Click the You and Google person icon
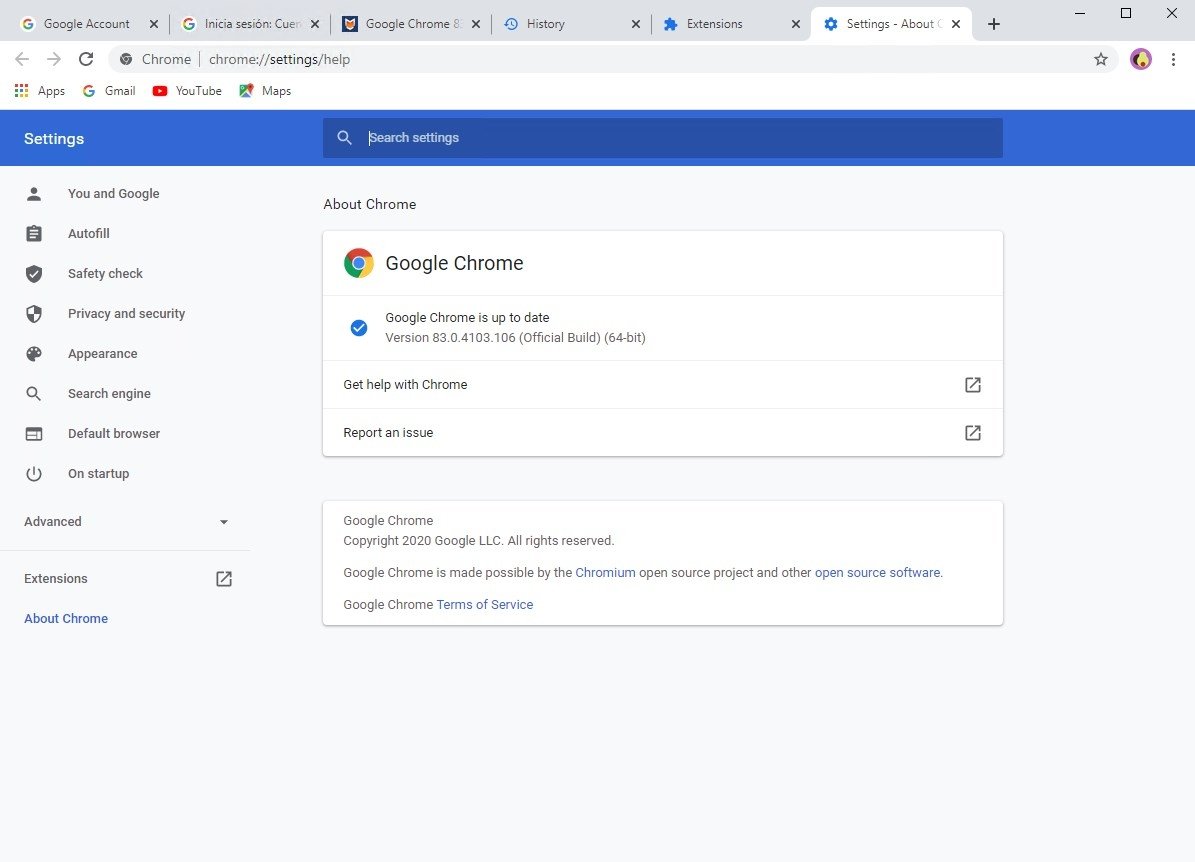 [34, 194]
